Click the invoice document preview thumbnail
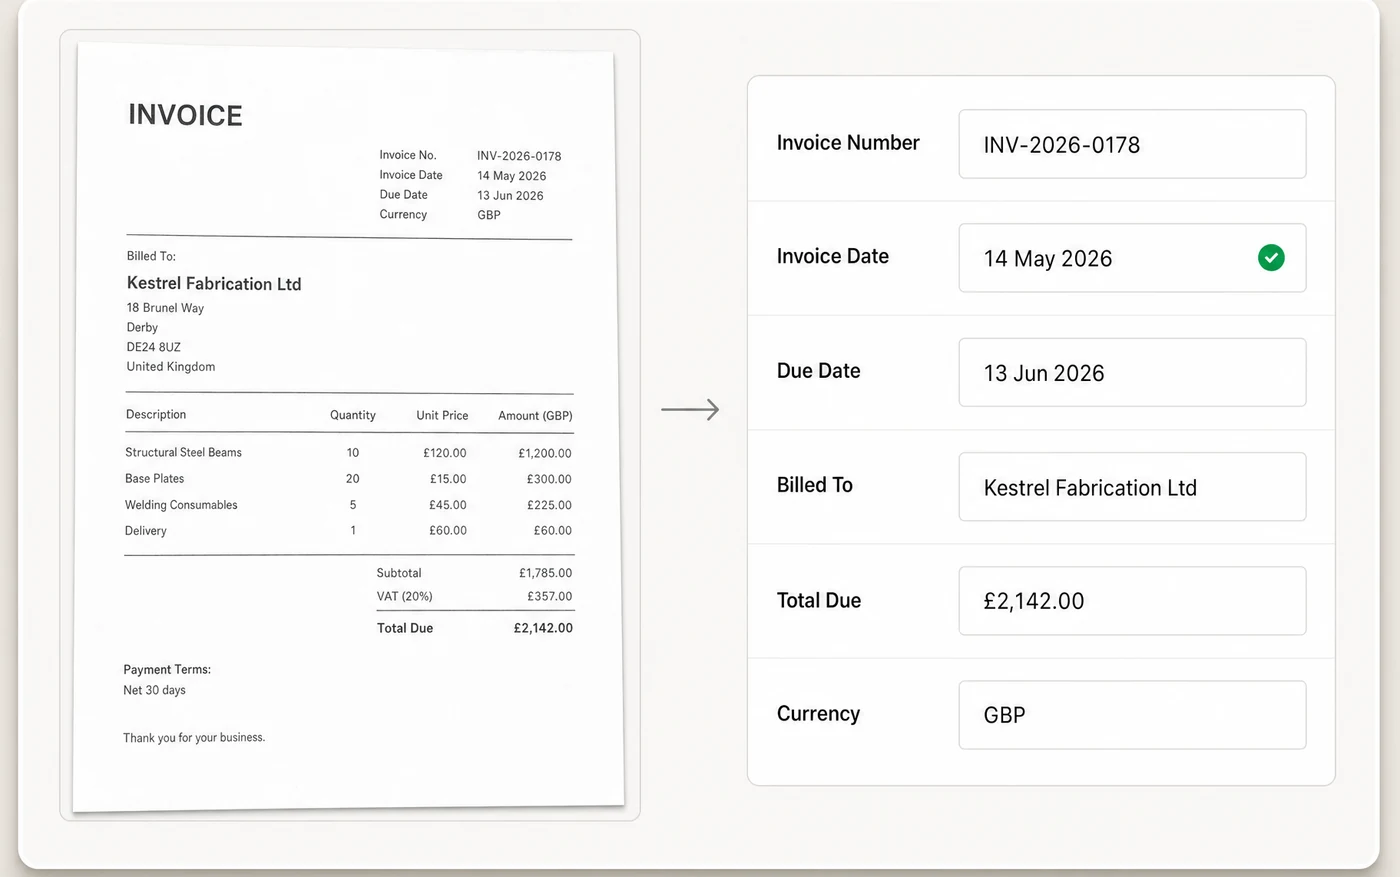 click(349, 426)
